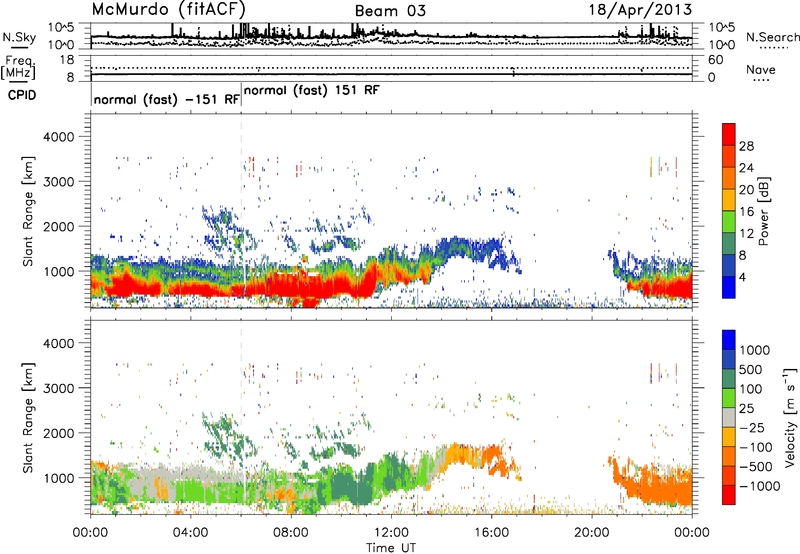Select the '24' Power colorbar value
800x554 pixels.
[x=746, y=168]
